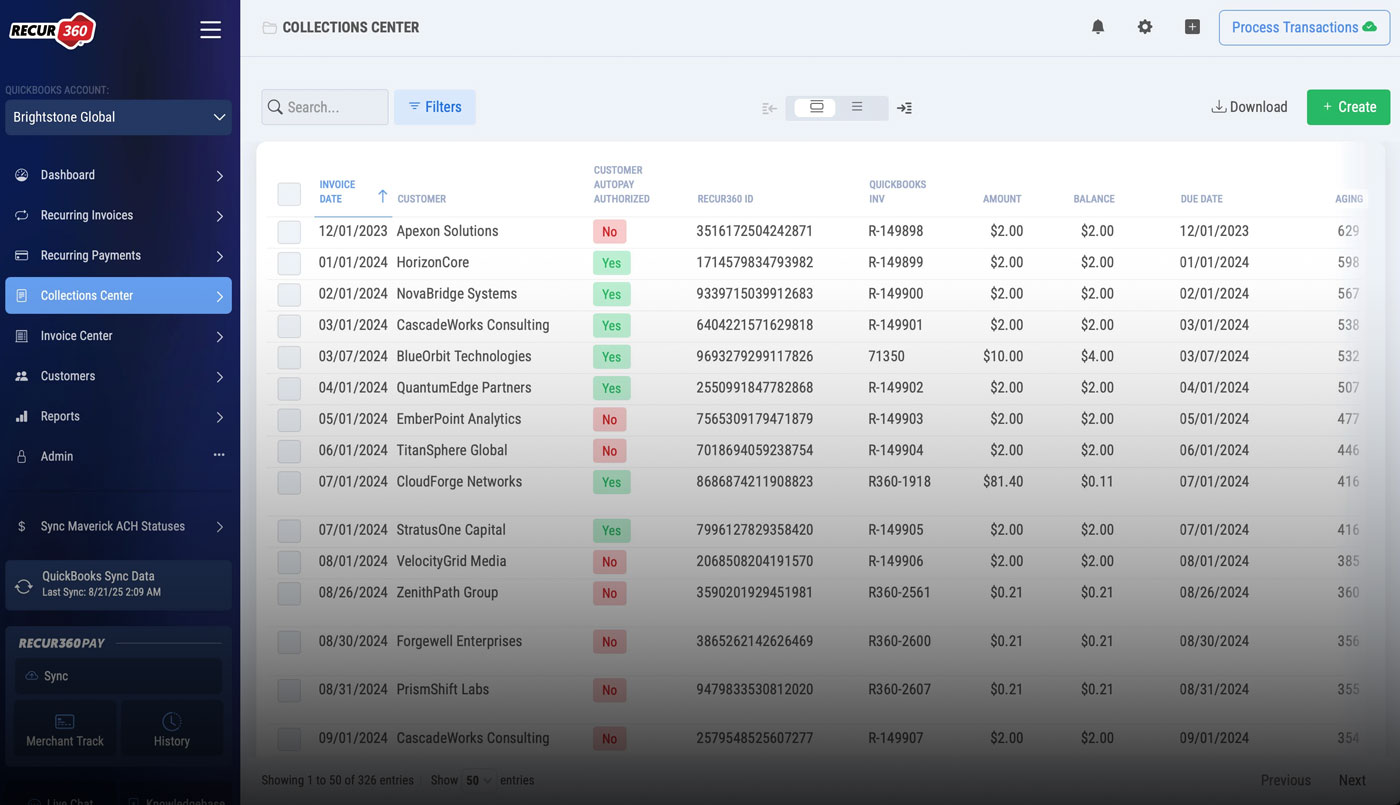Go to Invoice Center menu item
Image resolution: width=1400 pixels, height=805 pixels.
click(x=118, y=336)
